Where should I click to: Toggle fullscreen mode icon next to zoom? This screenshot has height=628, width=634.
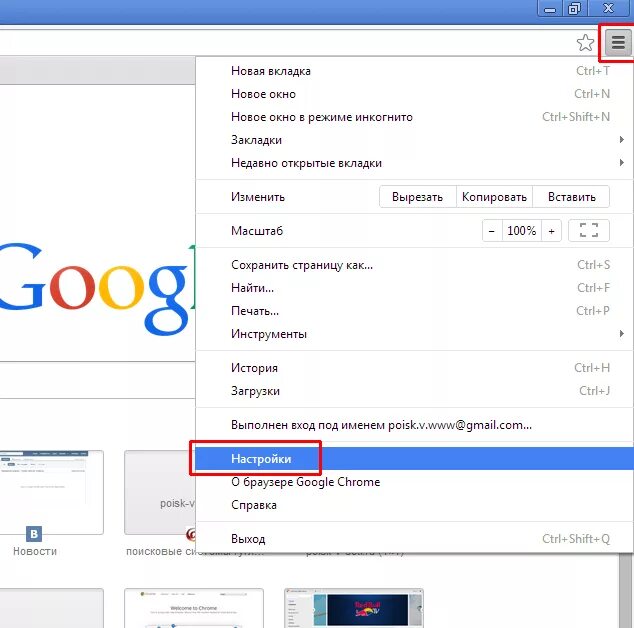pyautogui.click(x=588, y=230)
